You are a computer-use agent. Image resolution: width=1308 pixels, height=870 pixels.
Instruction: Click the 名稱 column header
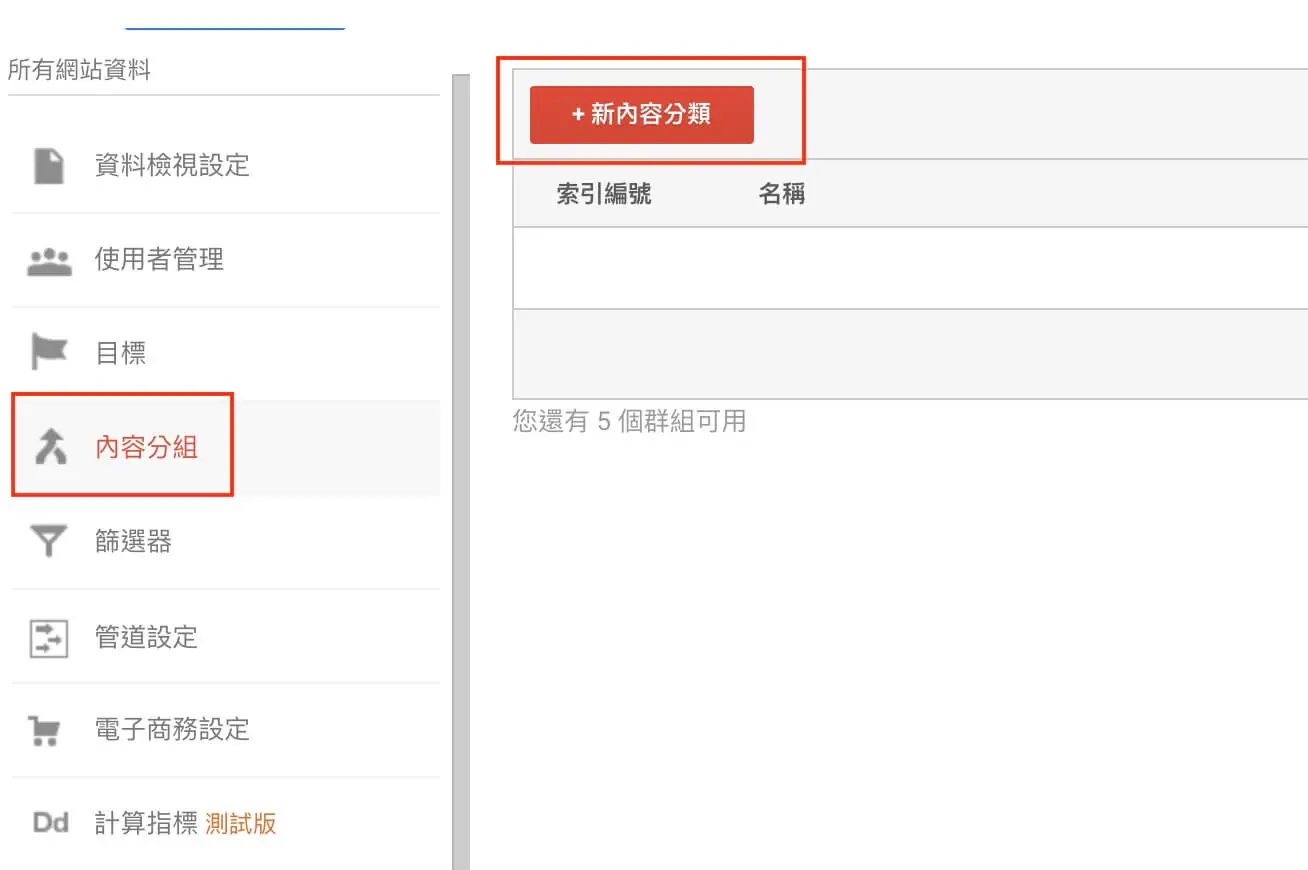pyautogui.click(x=782, y=194)
